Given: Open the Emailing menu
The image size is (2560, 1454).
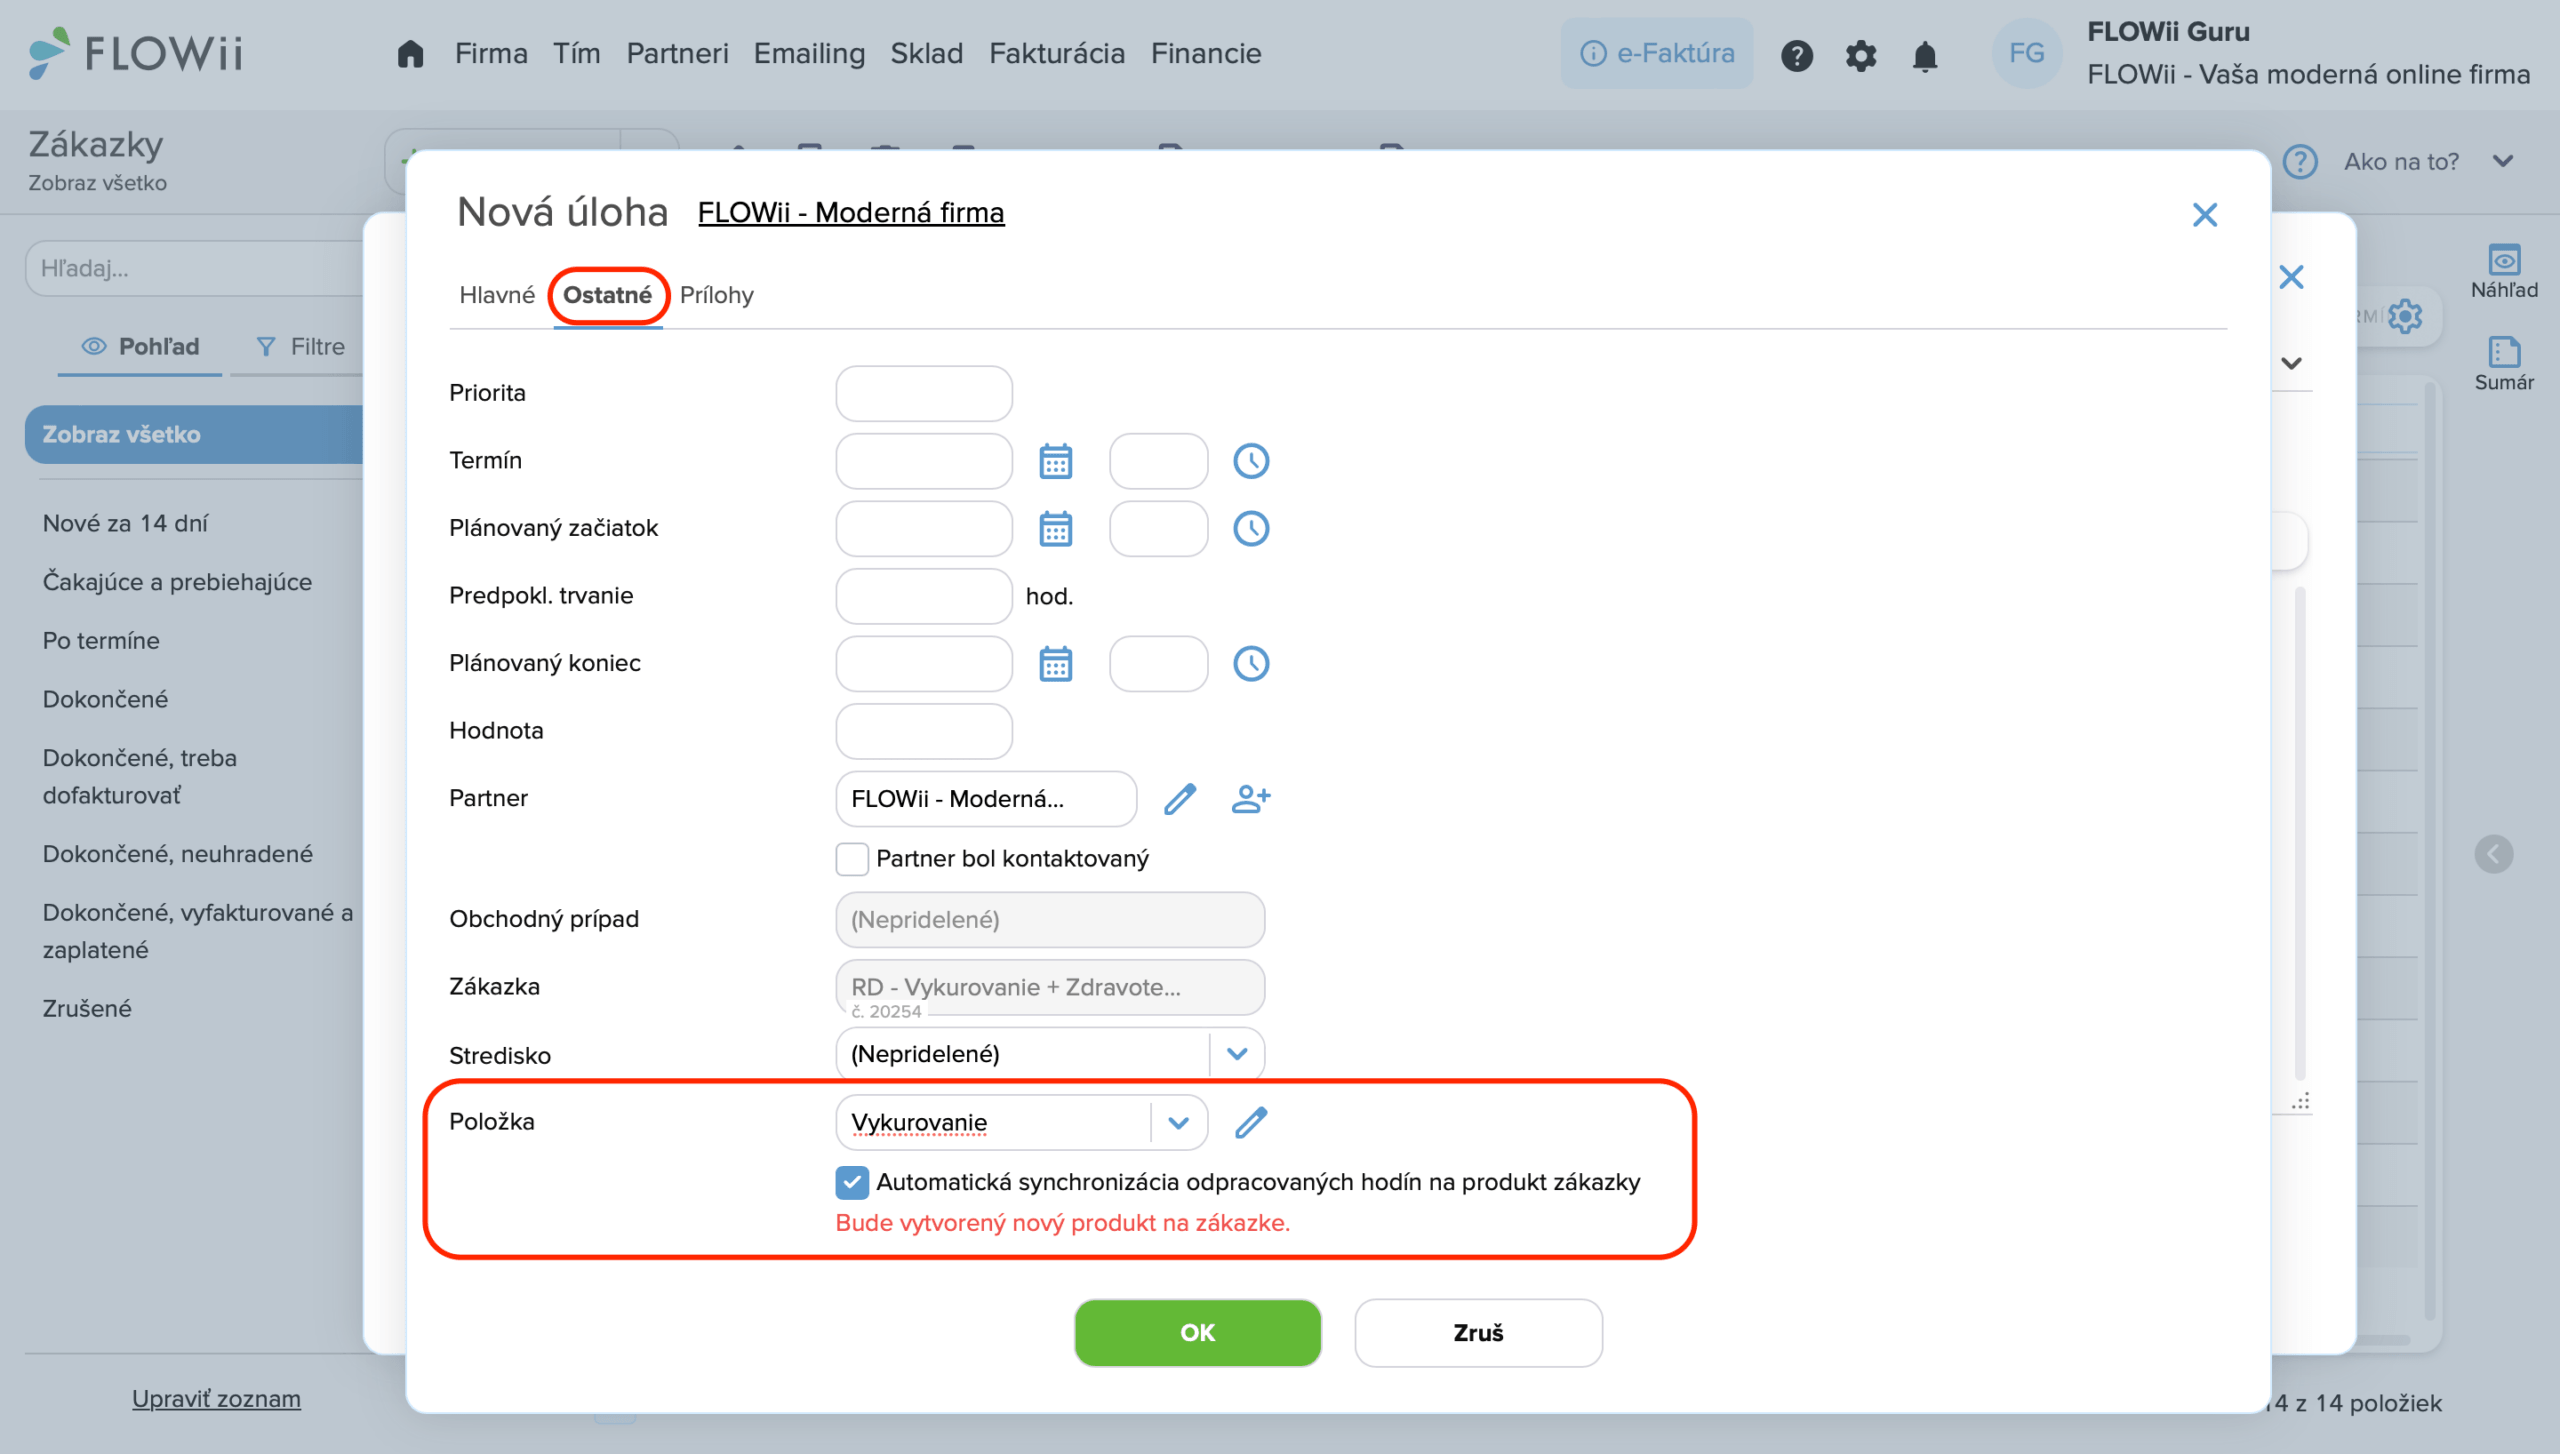Looking at the screenshot, I should point(809,54).
